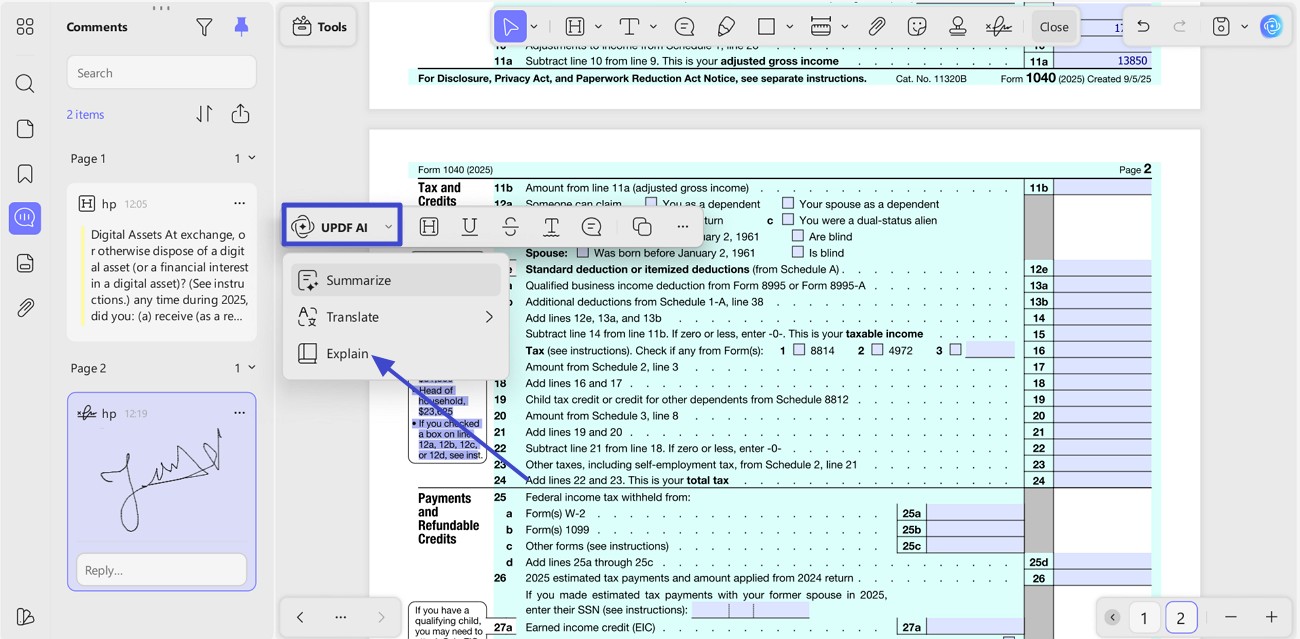Collapse the Page 2 comments group
1300x639 pixels.
pyautogui.click(x=252, y=368)
